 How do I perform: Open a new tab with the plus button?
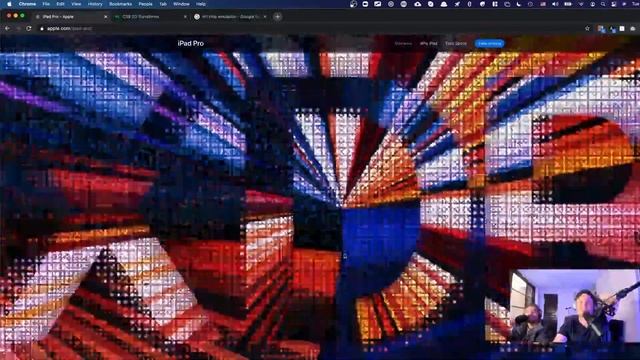(278, 17)
